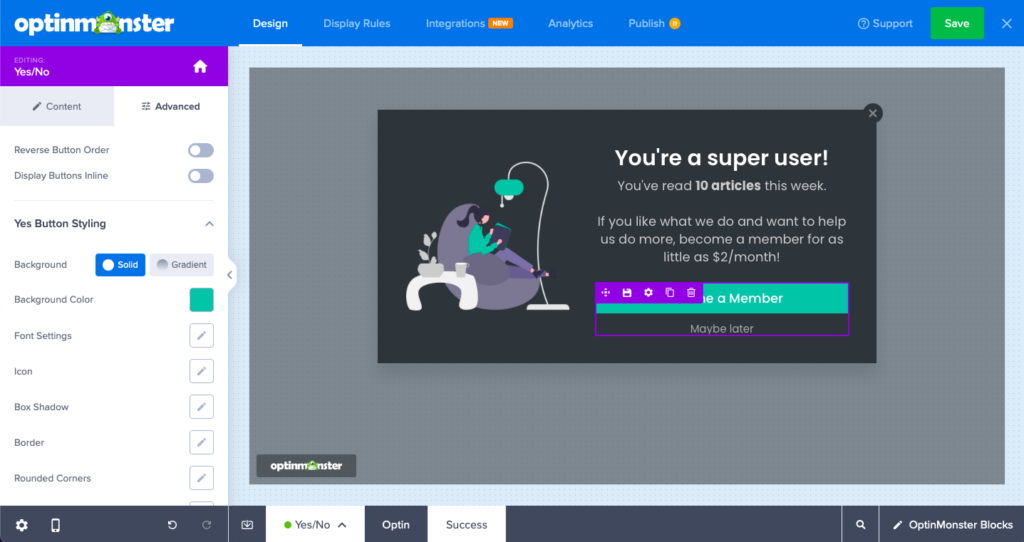Switch to the Optin view

(396, 524)
